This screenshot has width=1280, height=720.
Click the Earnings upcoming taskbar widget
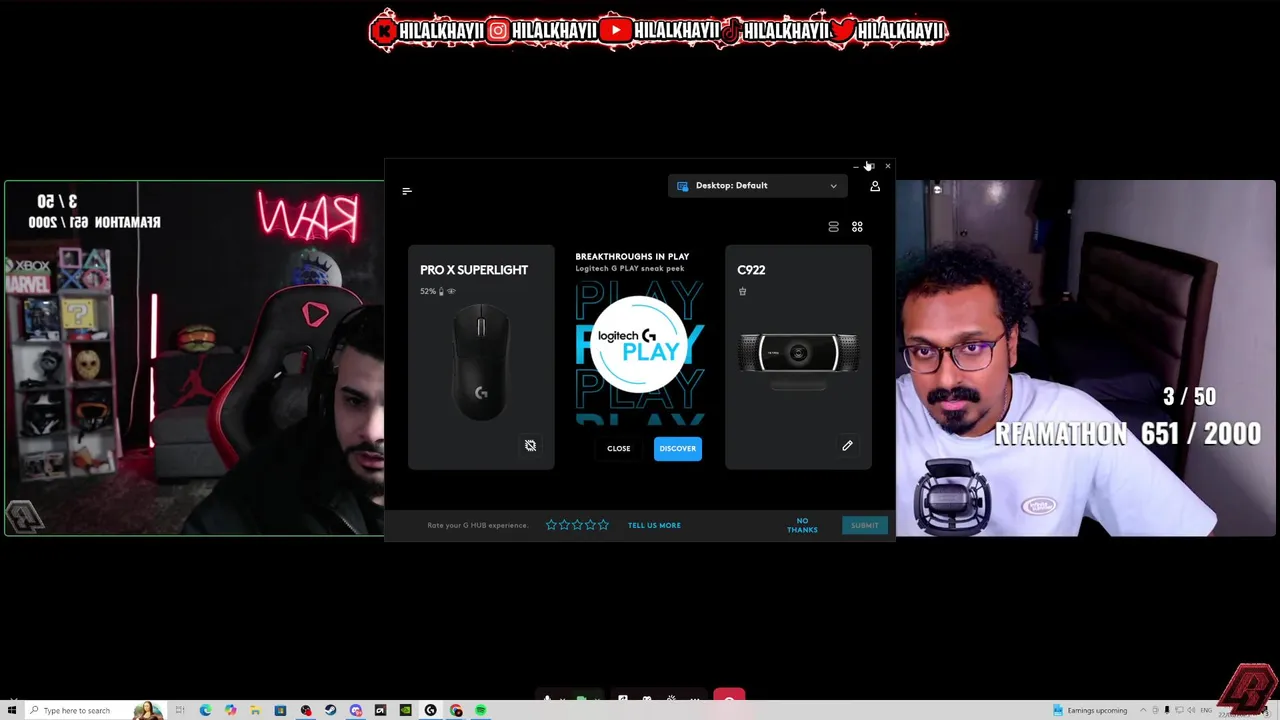(1090, 710)
